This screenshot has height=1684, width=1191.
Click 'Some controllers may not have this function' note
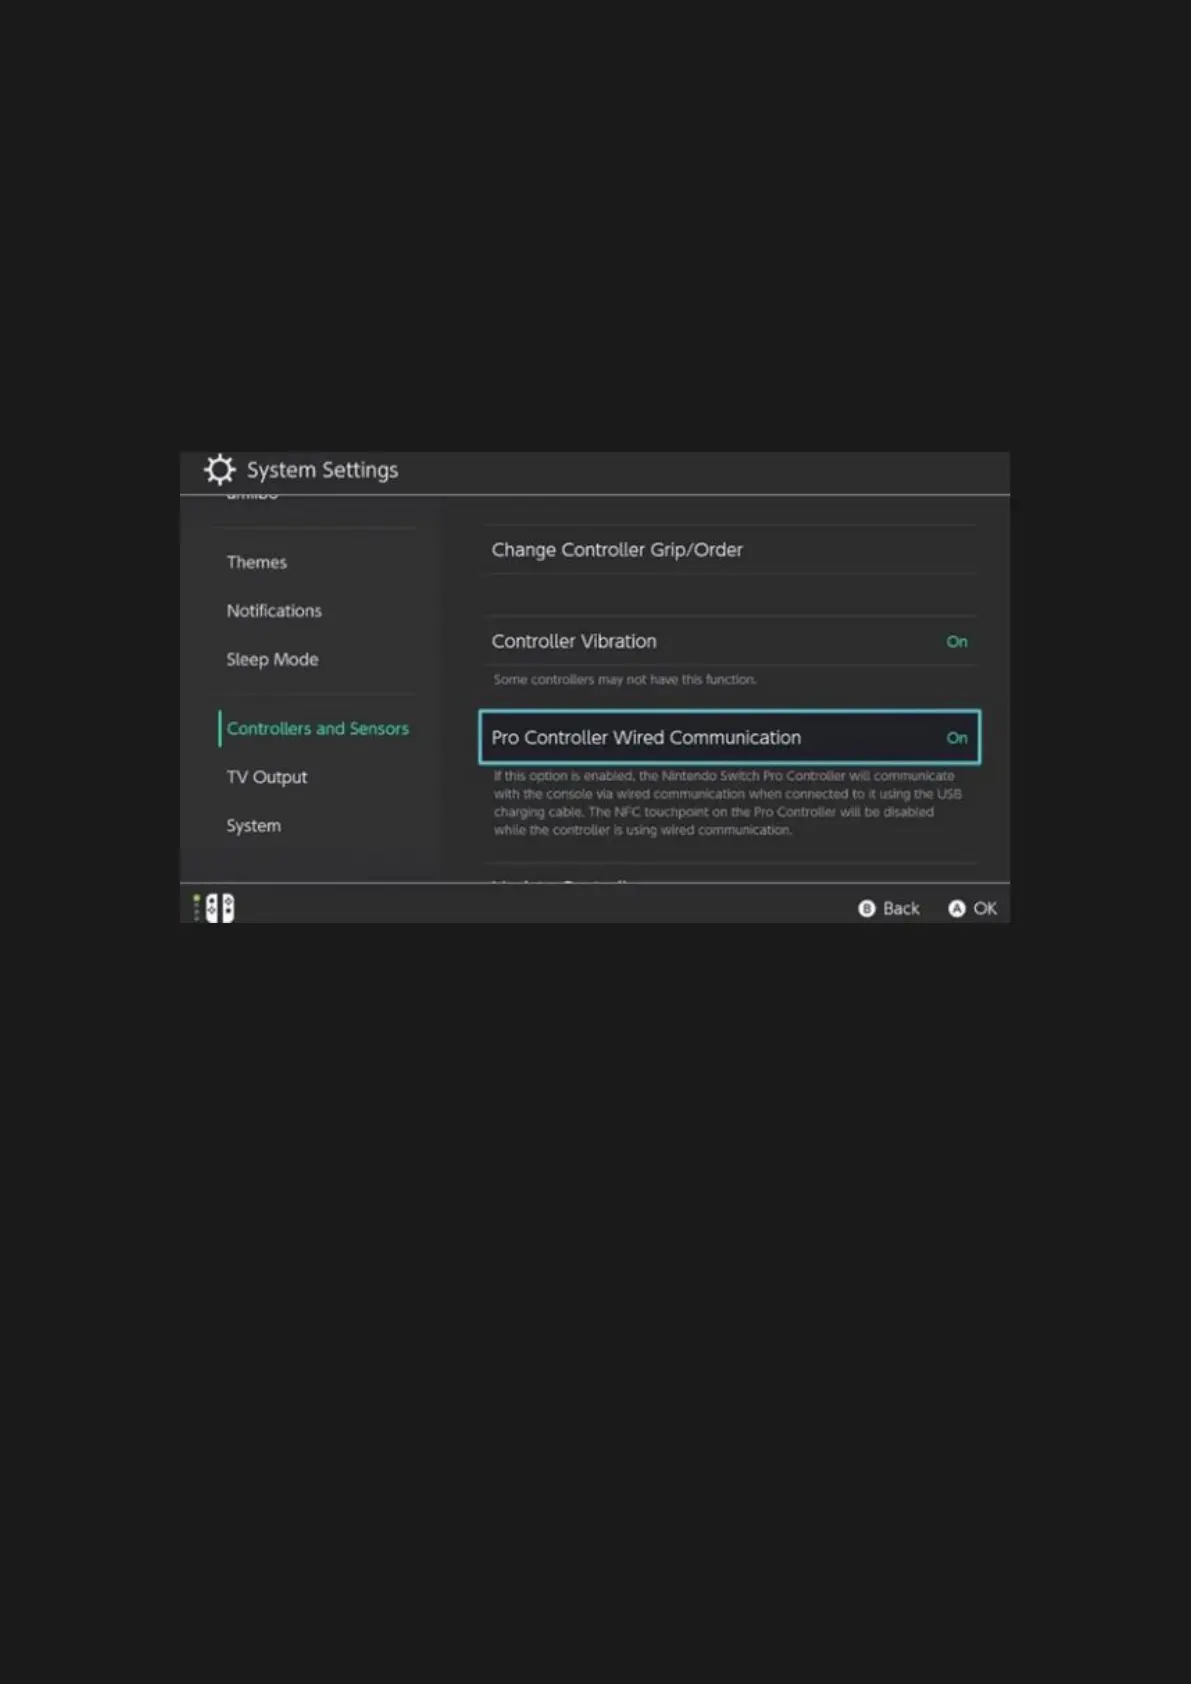pyautogui.click(x=625, y=679)
